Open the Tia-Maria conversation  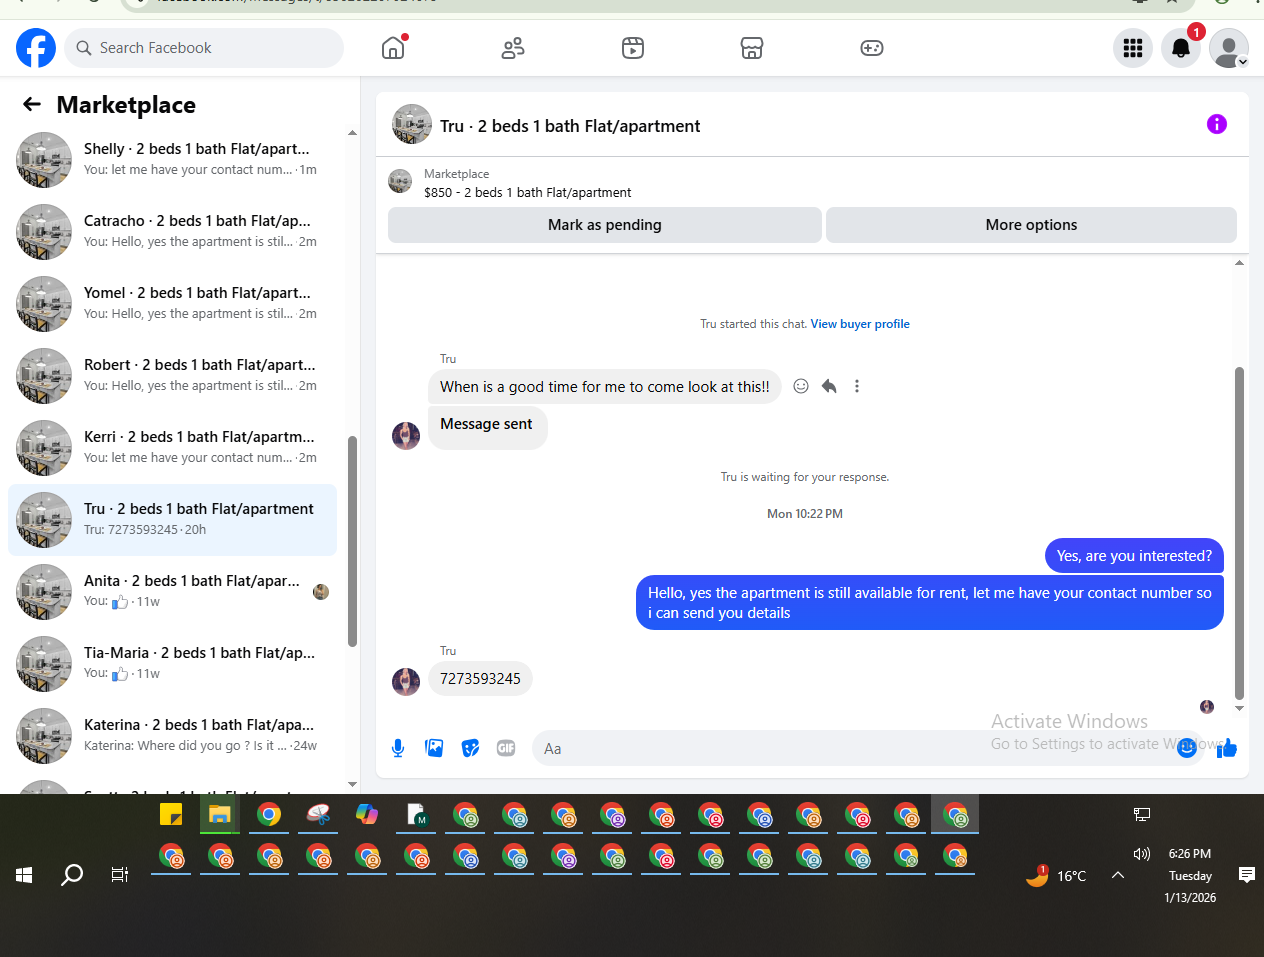[x=172, y=664]
